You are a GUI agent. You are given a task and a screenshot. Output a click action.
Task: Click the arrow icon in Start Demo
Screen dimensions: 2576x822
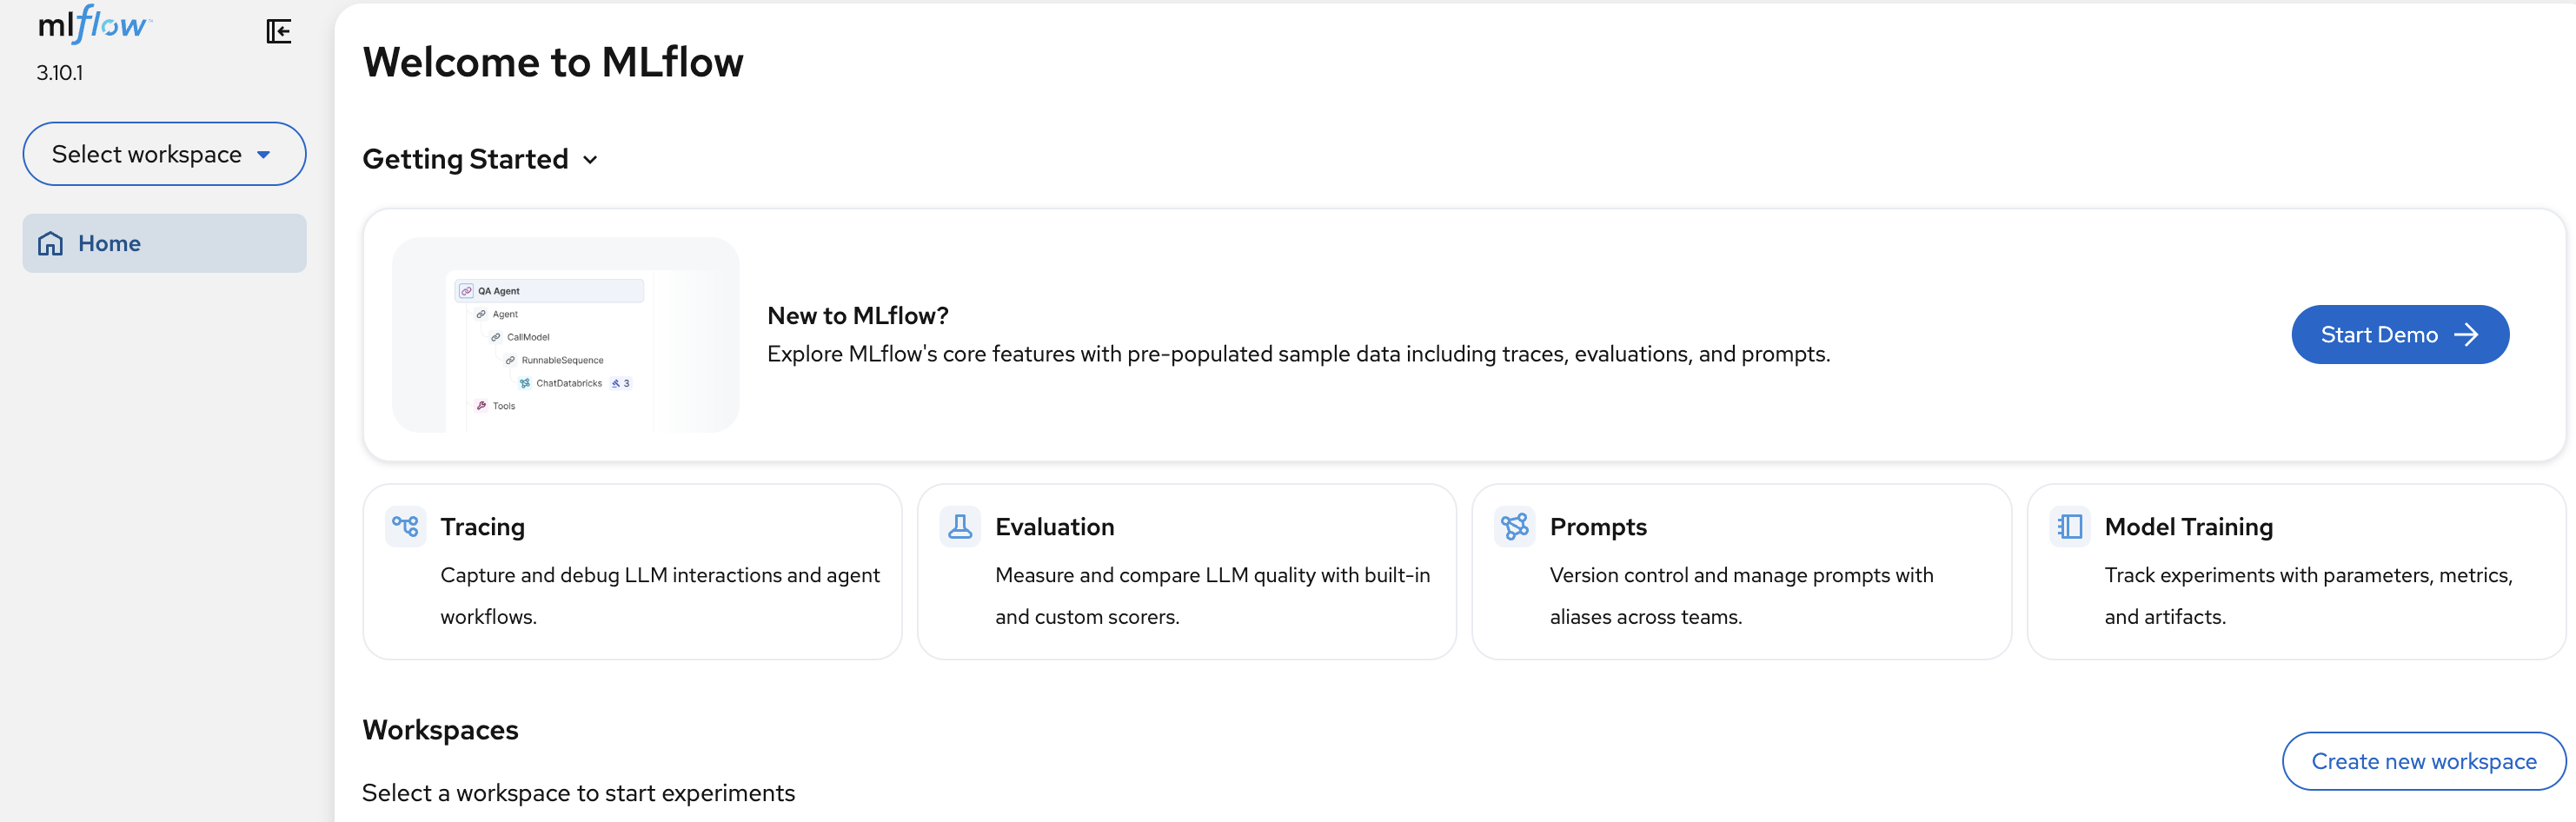pos(2466,335)
